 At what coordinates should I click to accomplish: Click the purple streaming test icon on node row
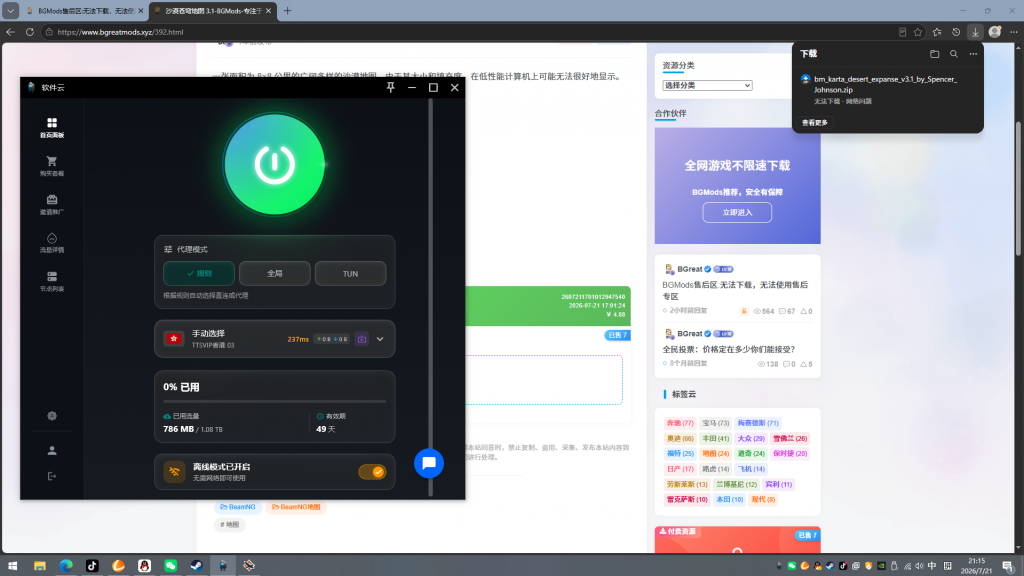click(x=361, y=339)
